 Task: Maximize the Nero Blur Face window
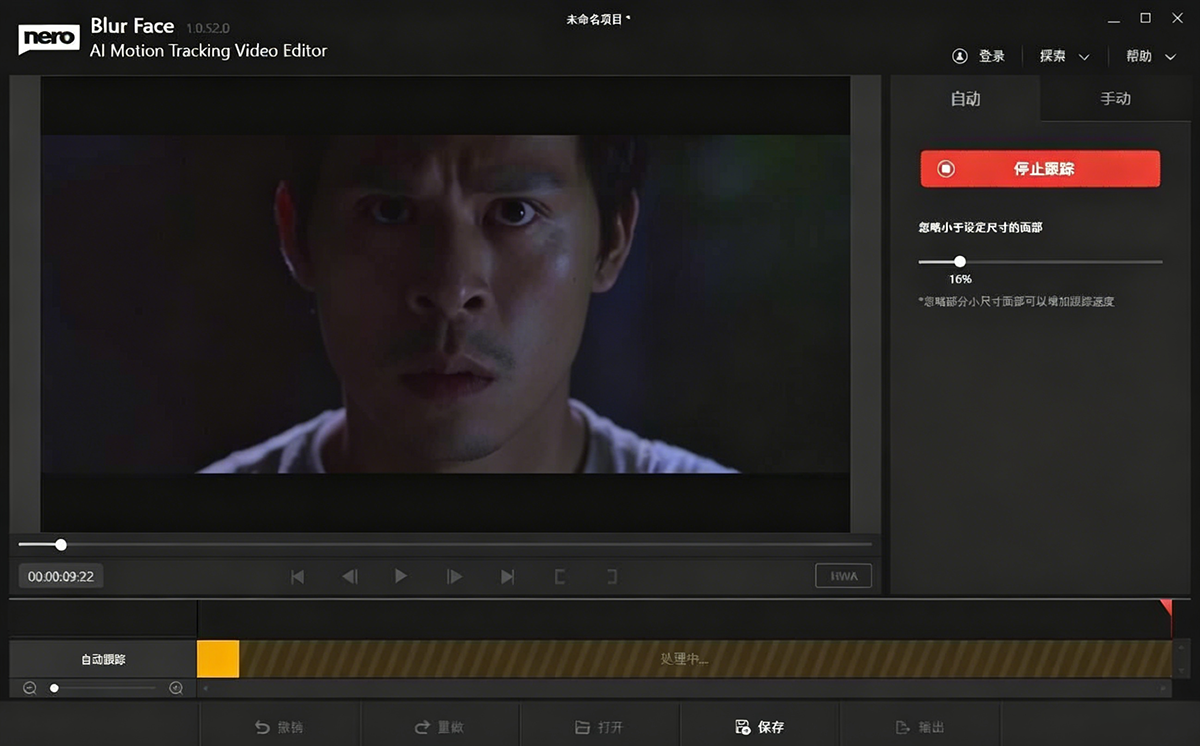pyautogui.click(x=1146, y=18)
